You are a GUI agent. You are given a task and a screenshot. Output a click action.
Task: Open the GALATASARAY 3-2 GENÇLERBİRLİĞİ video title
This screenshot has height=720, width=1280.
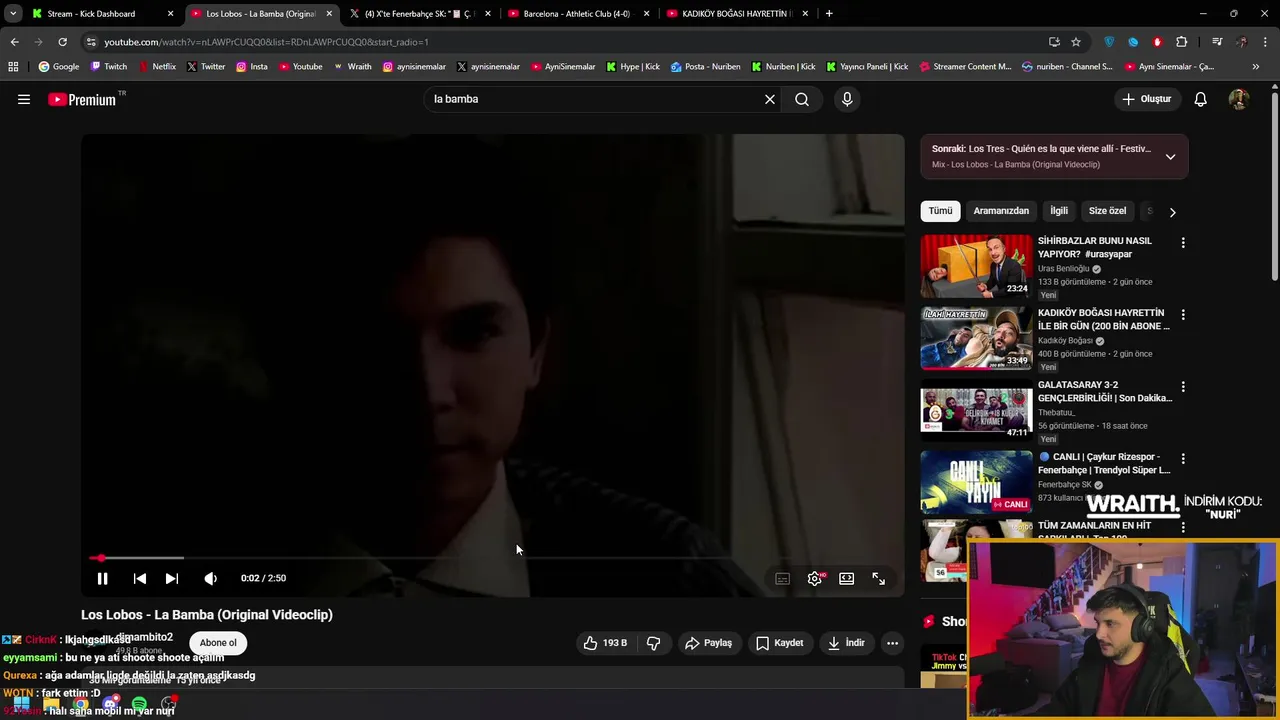[1104, 391]
